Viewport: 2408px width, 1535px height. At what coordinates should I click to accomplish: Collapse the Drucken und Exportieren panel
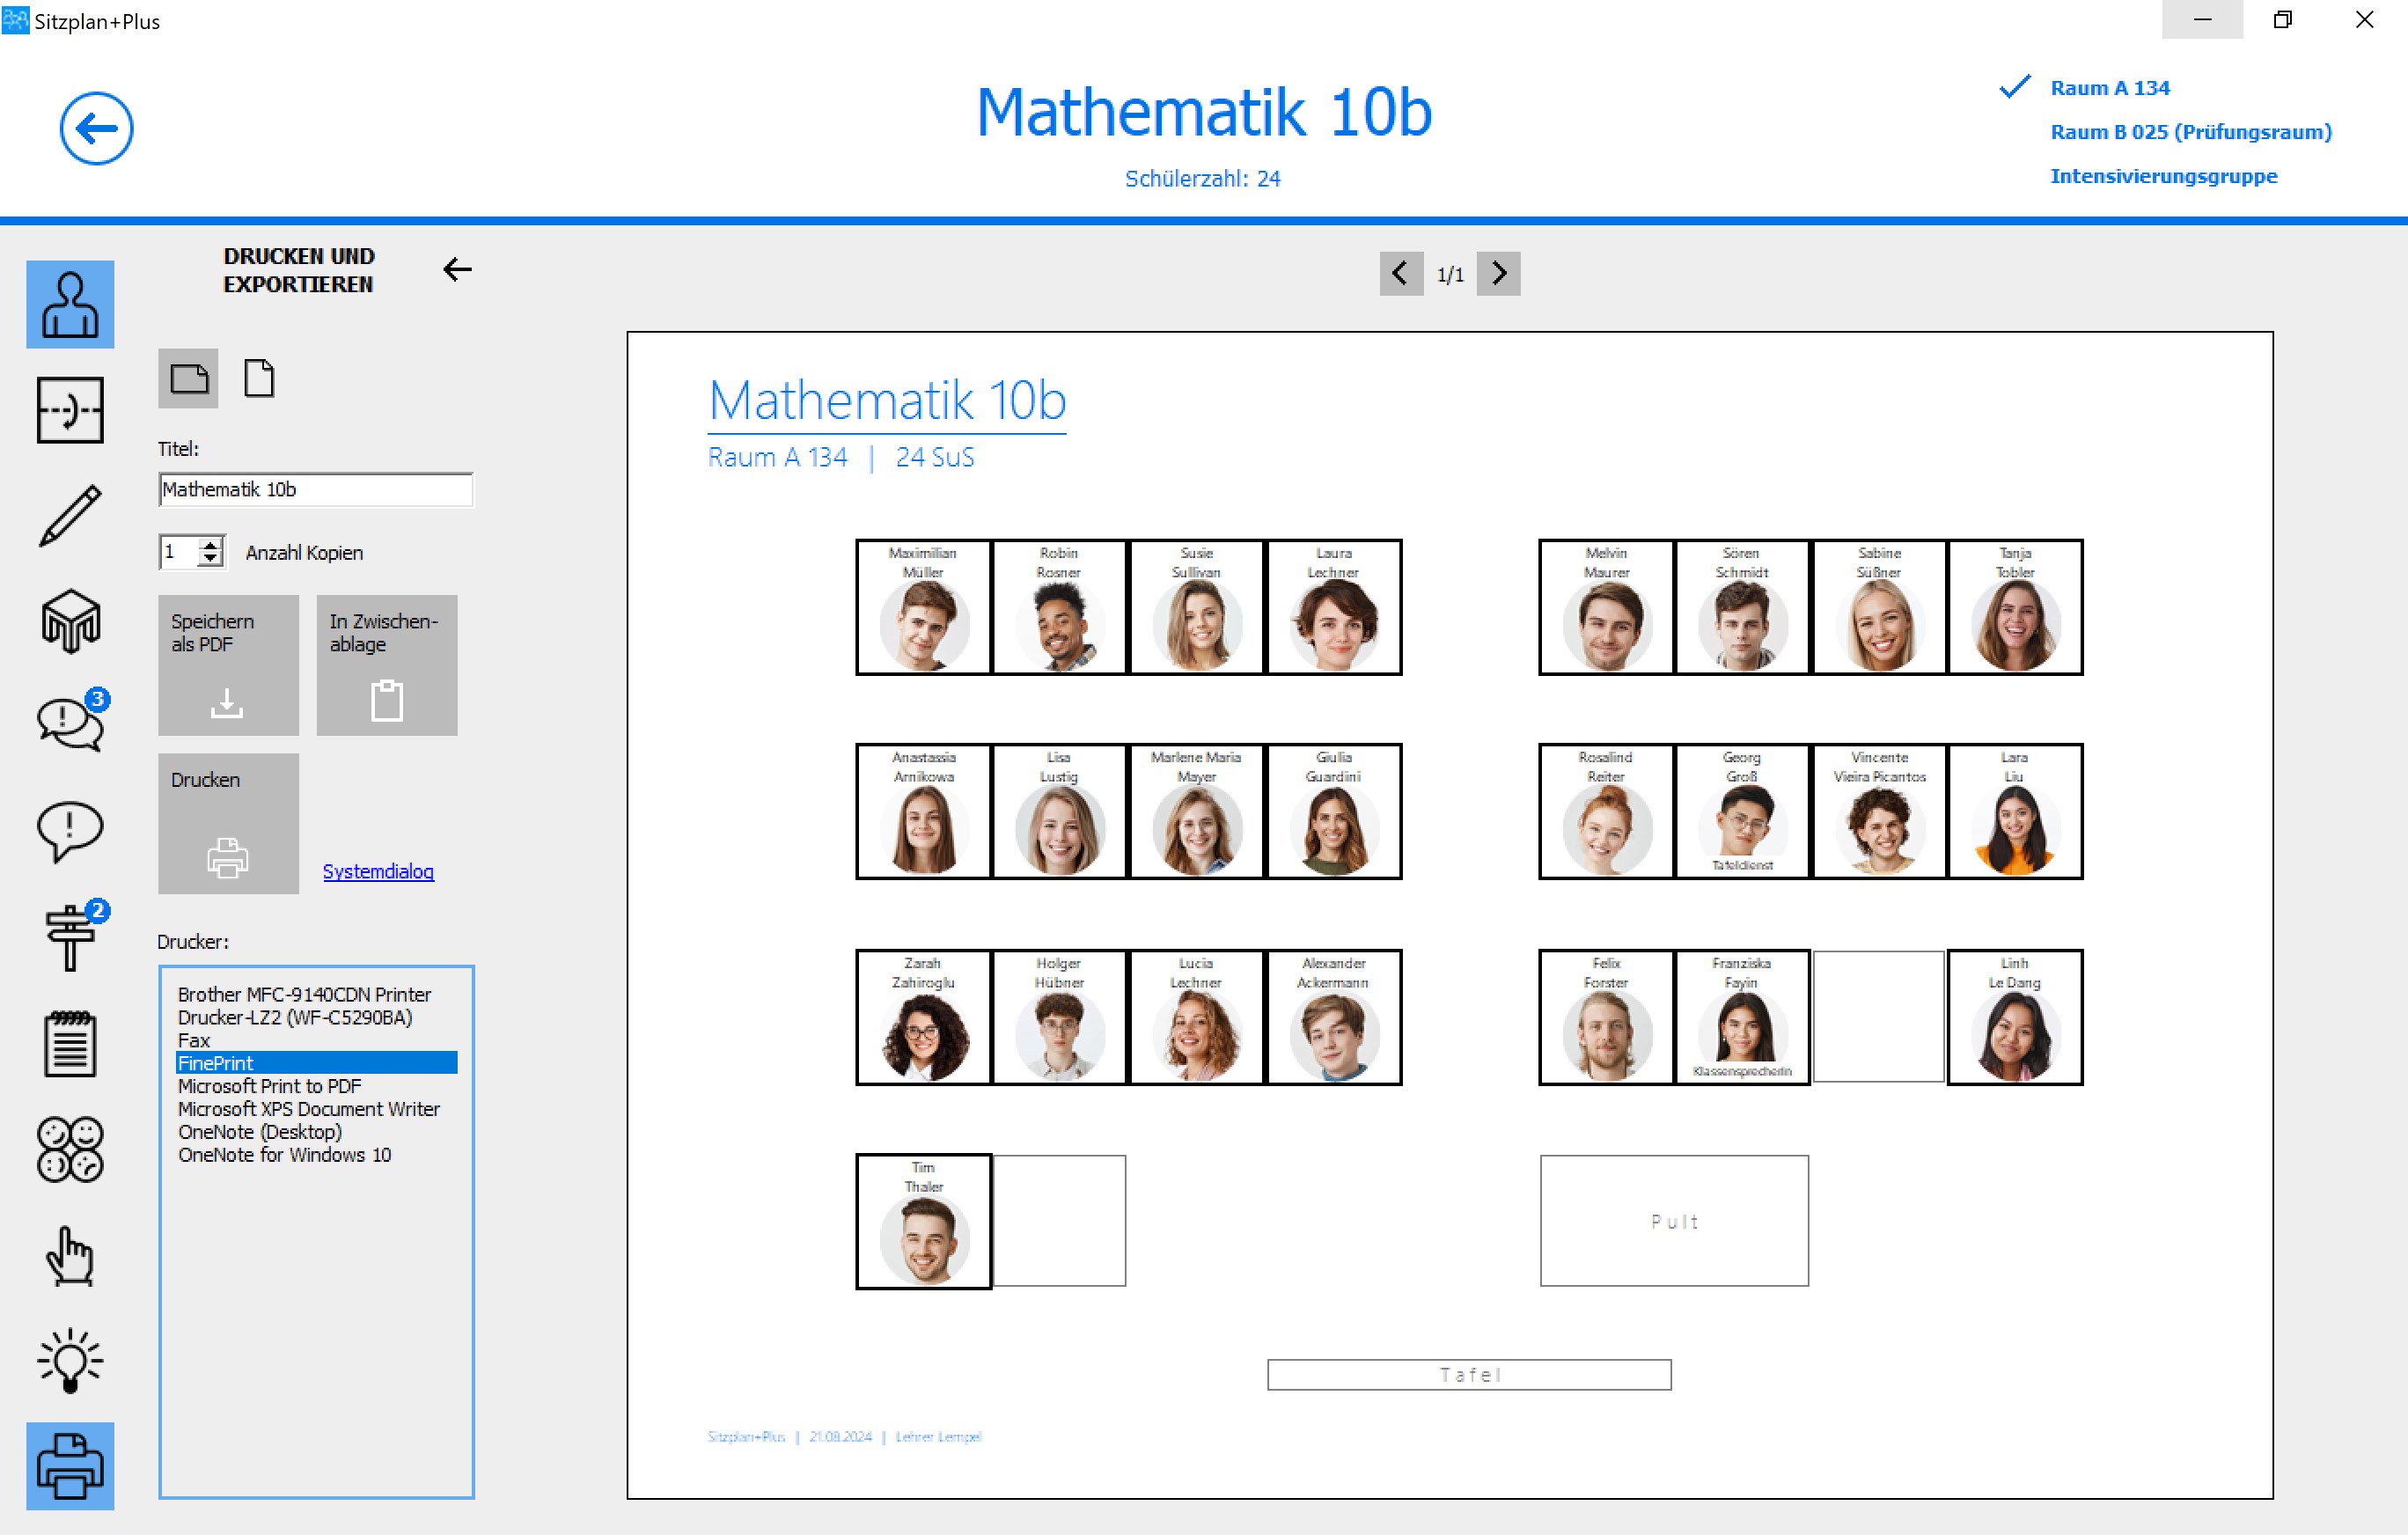point(457,269)
